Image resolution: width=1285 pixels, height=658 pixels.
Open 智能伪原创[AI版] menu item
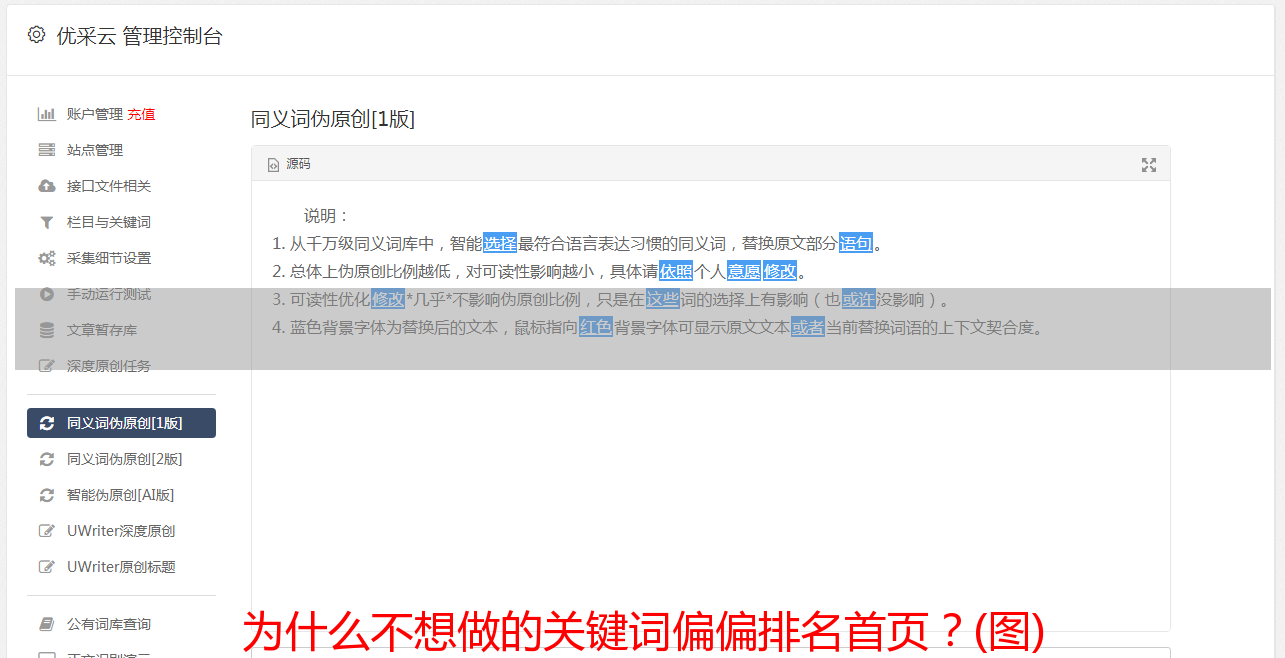[121, 495]
